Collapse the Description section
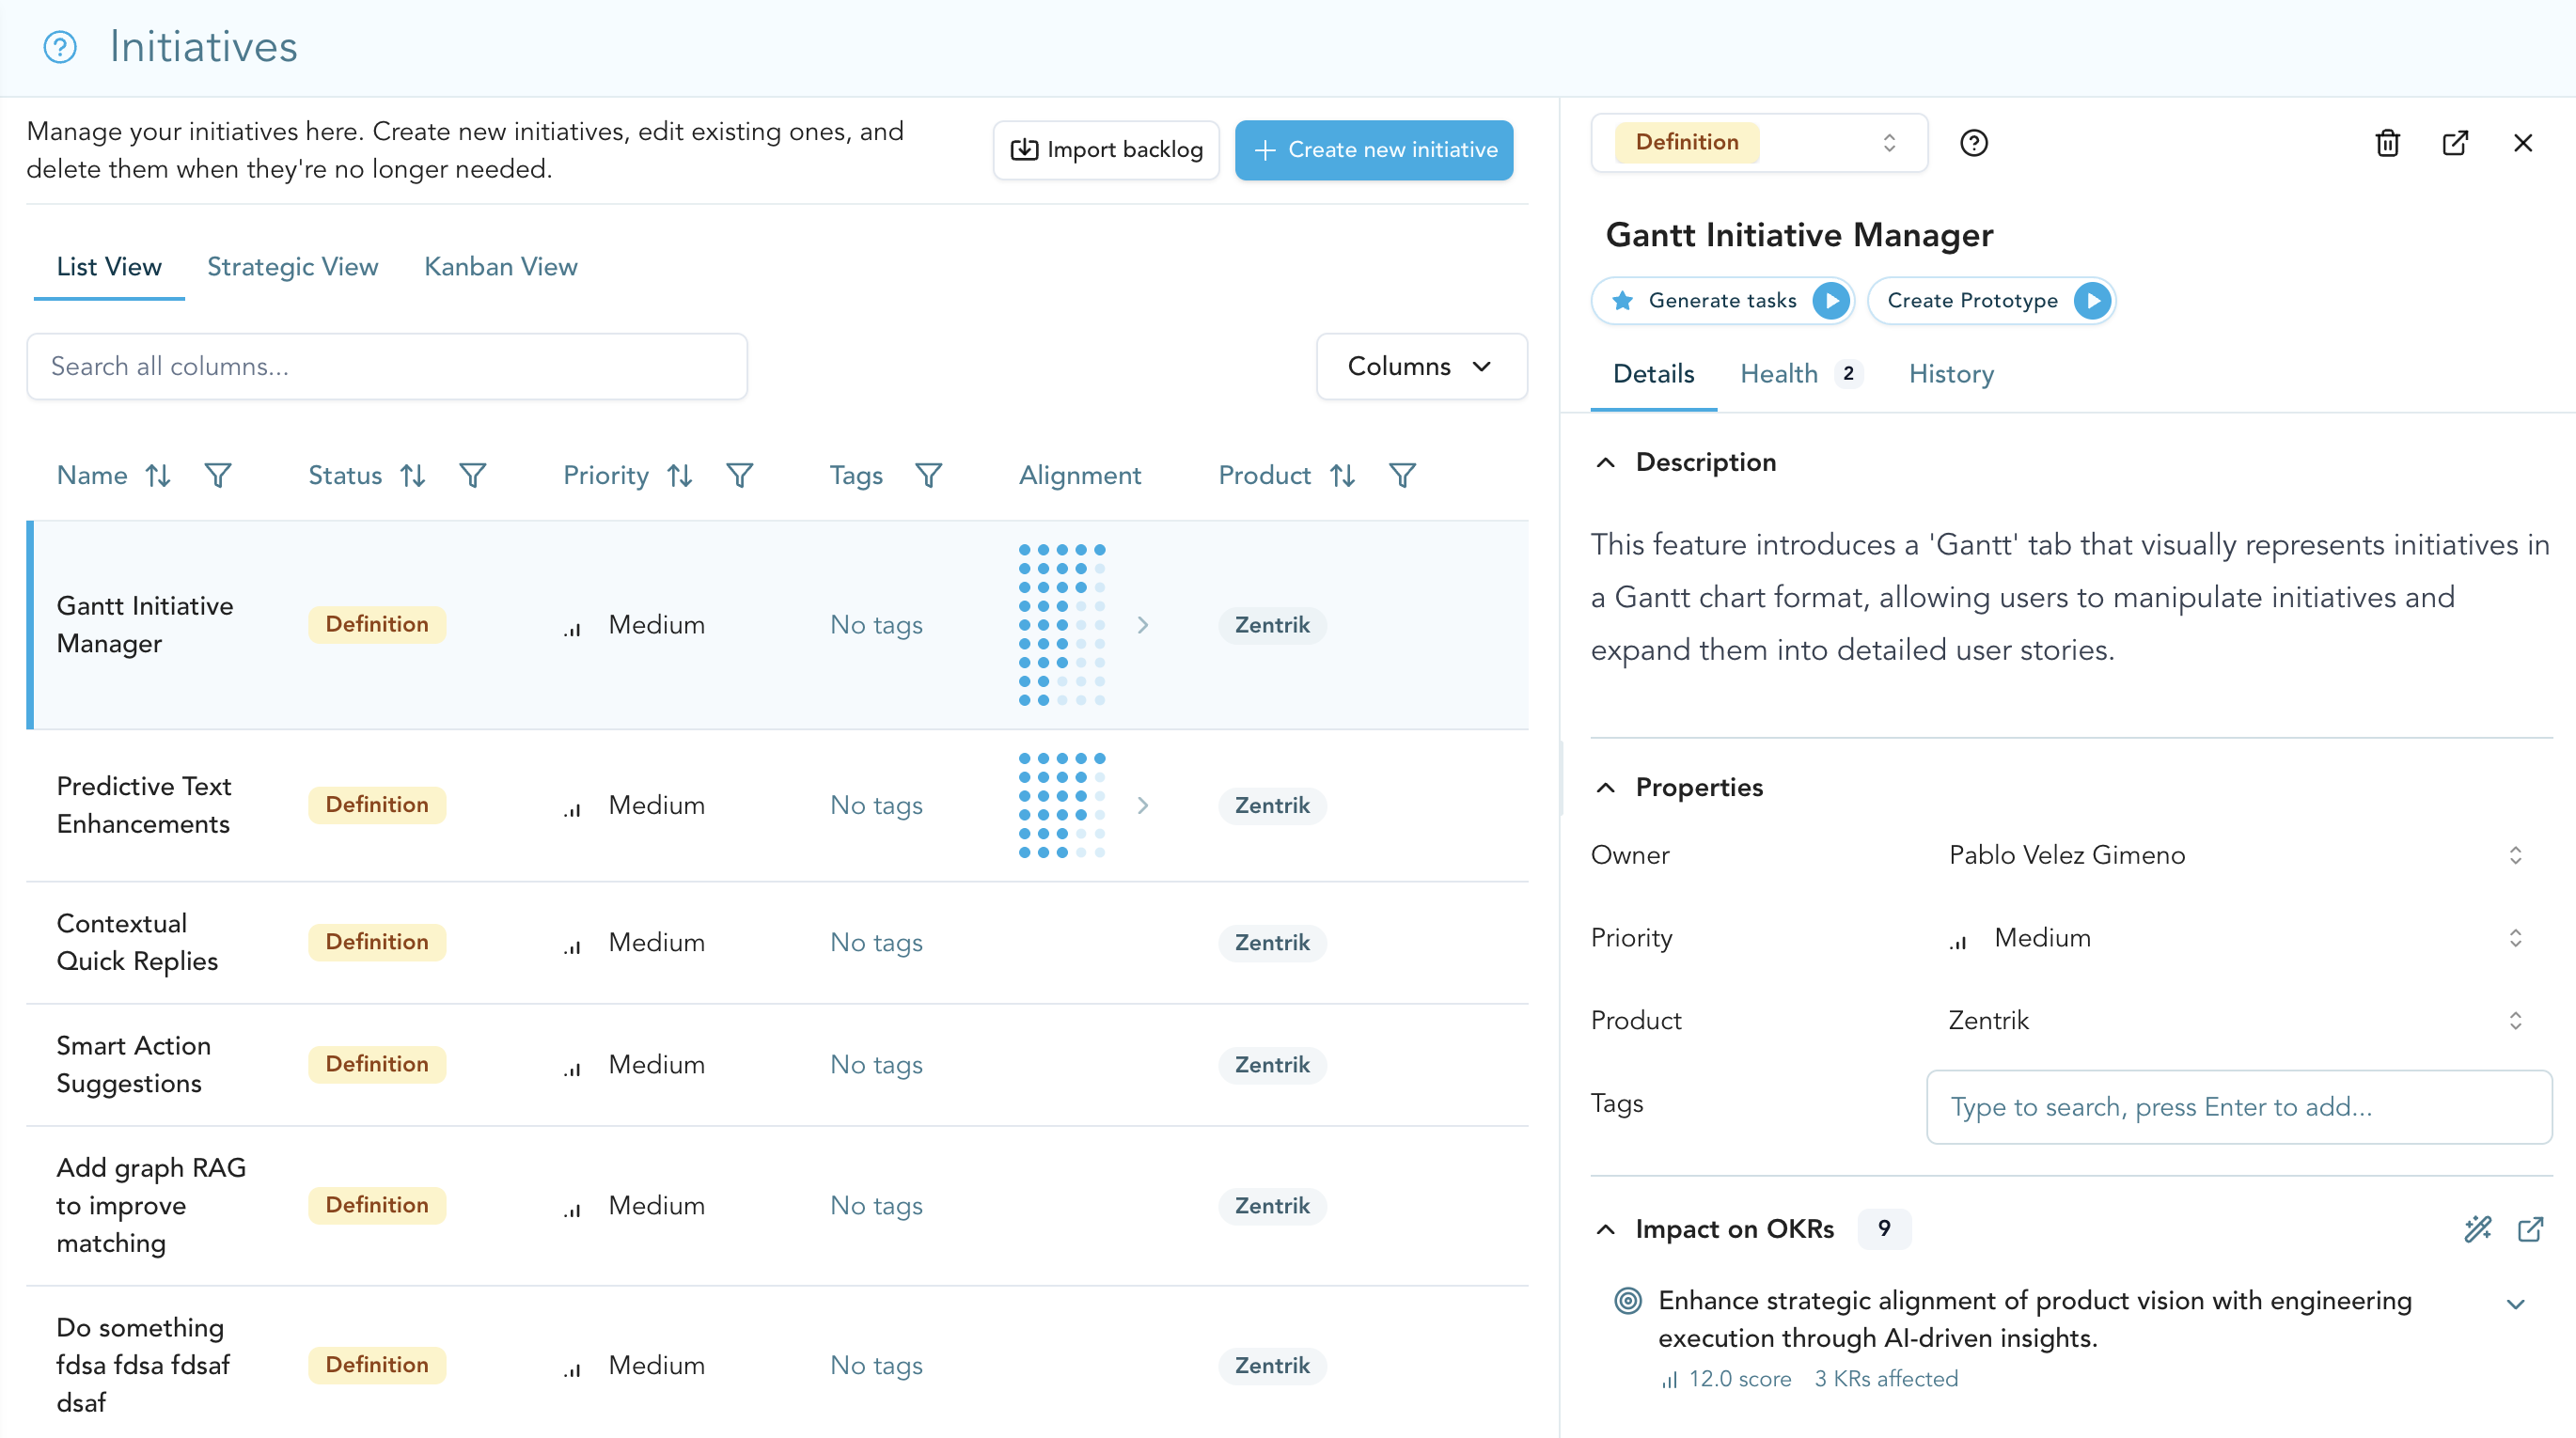Viewport: 2576px width, 1438px height. click(x=1605, y=462)
